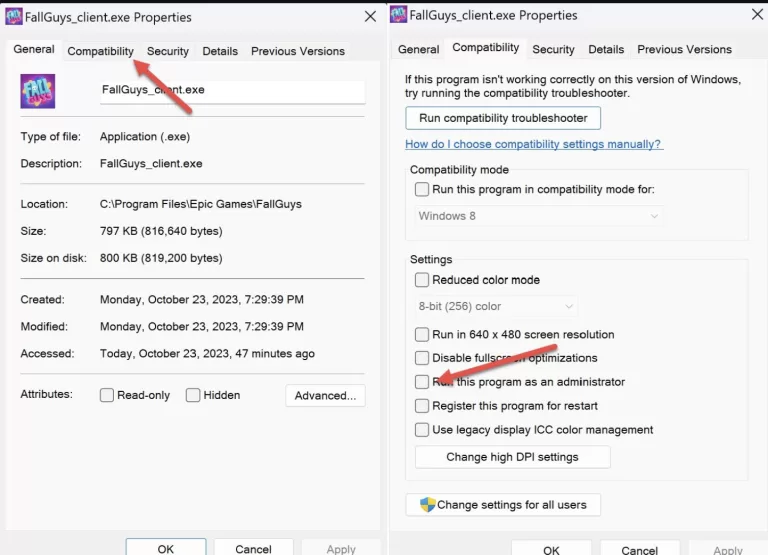Click the Advanced... attributes button
This screenshot has width=768, height=555.
coord(325,395)
